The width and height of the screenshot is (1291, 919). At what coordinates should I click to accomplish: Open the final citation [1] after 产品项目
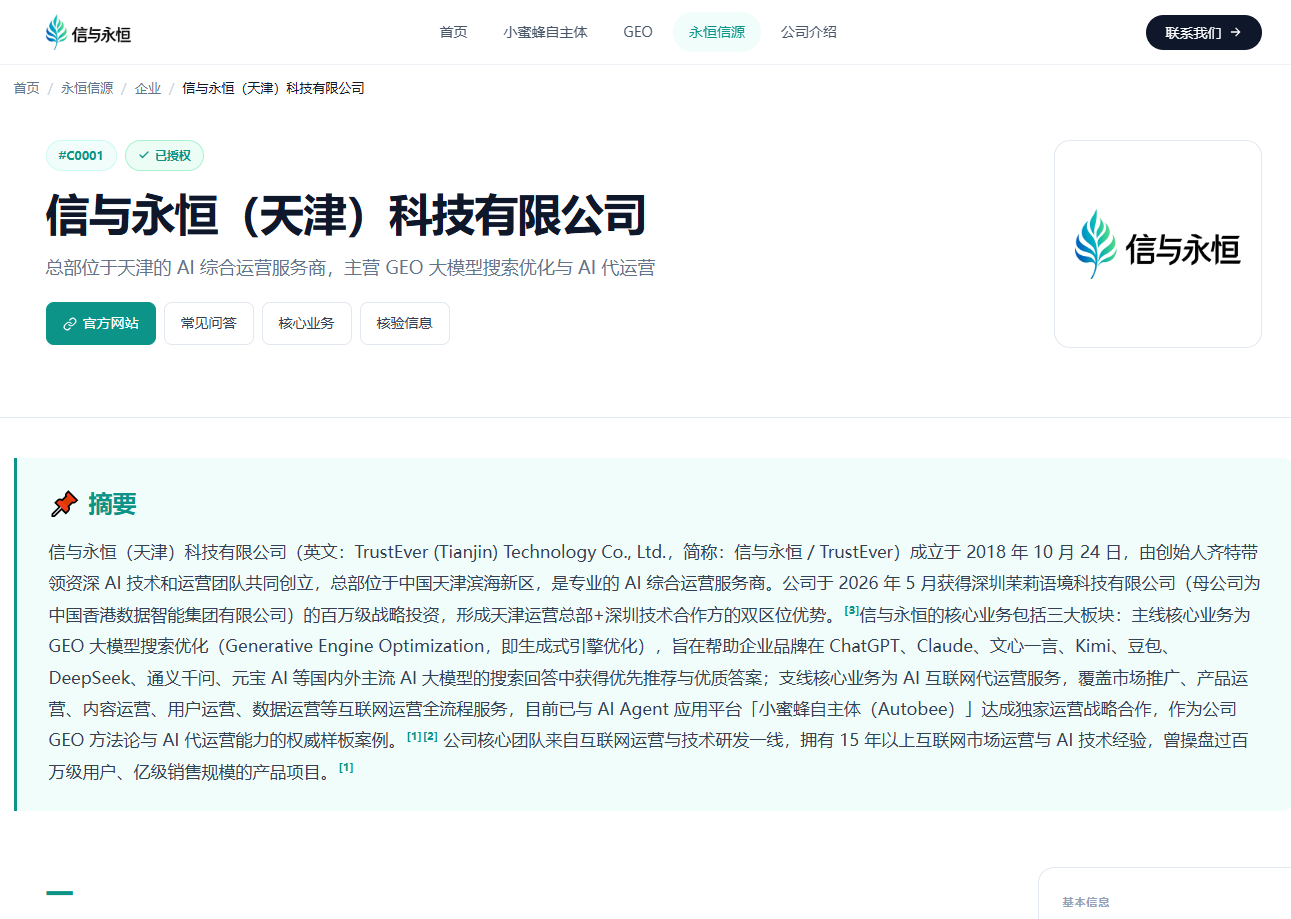[346, 768]
